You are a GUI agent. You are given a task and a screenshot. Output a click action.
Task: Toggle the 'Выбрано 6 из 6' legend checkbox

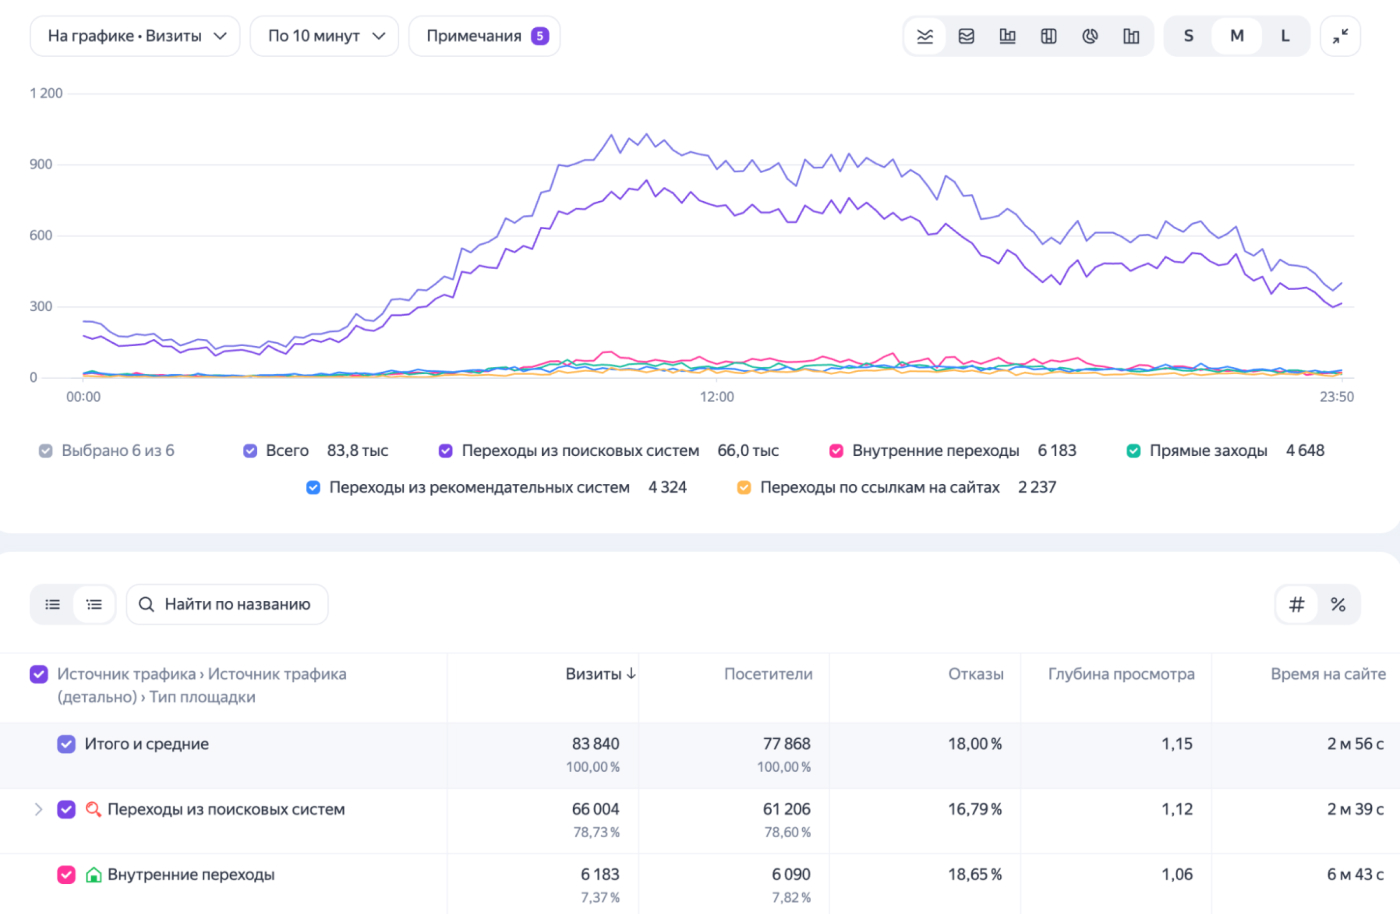point(45,451)
